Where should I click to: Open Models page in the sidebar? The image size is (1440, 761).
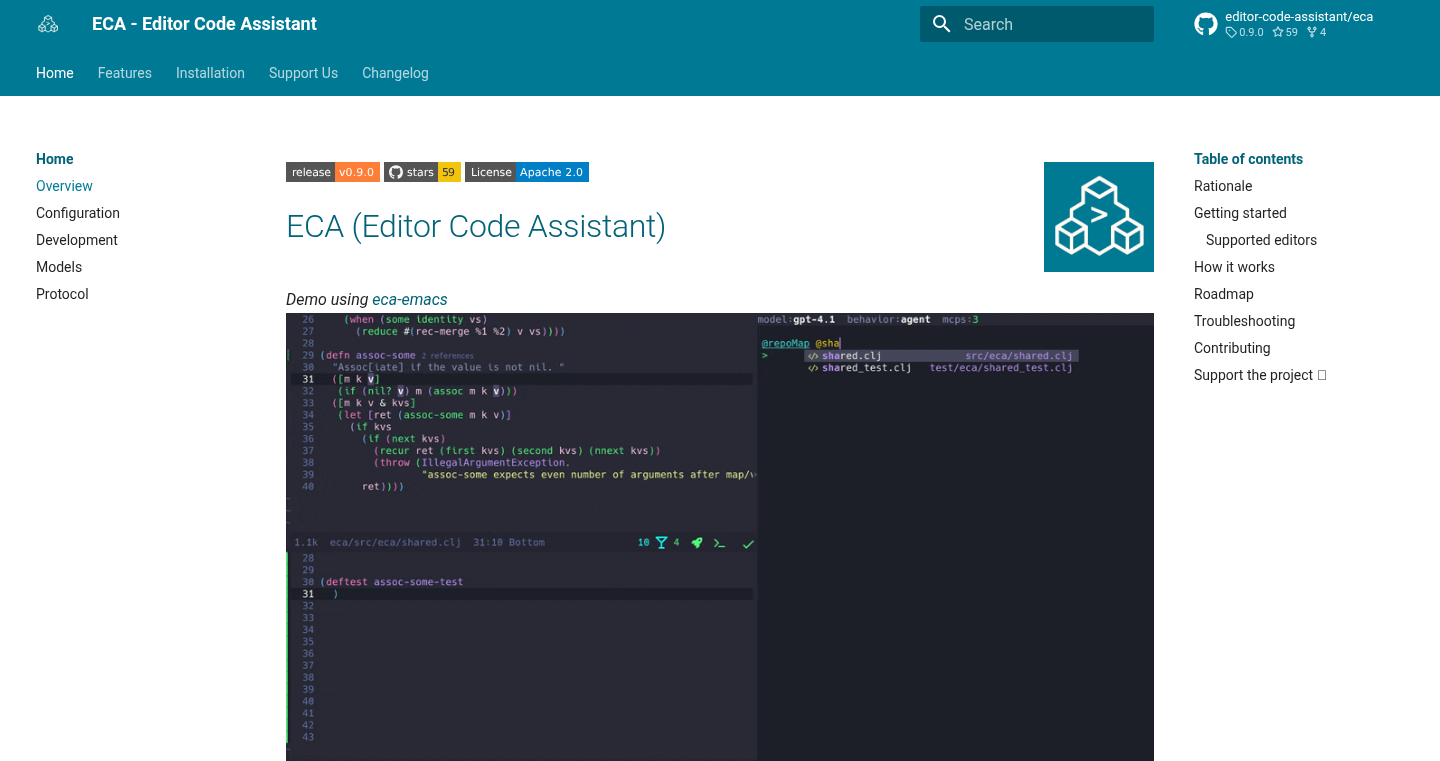pyautogui.click(x=59, y=267)
